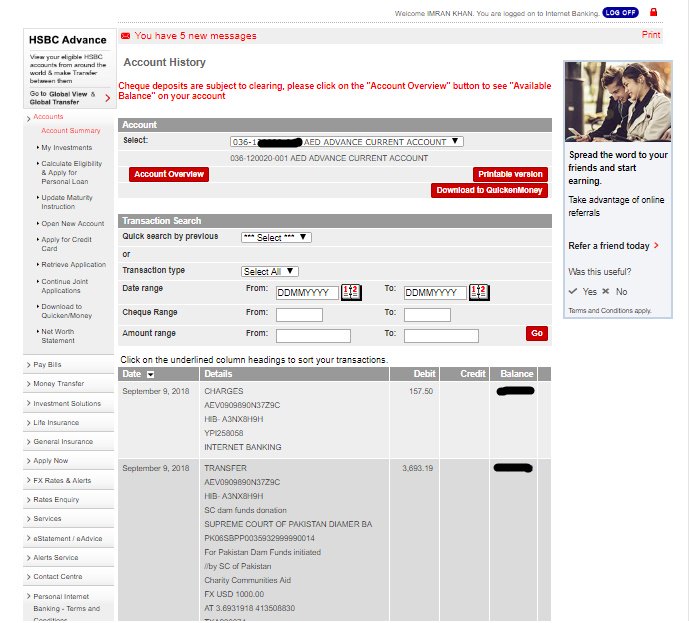Viewport: 689px width, 623px height.
Task: Click Apply for Credit Card link
Action: pos(66,244)
